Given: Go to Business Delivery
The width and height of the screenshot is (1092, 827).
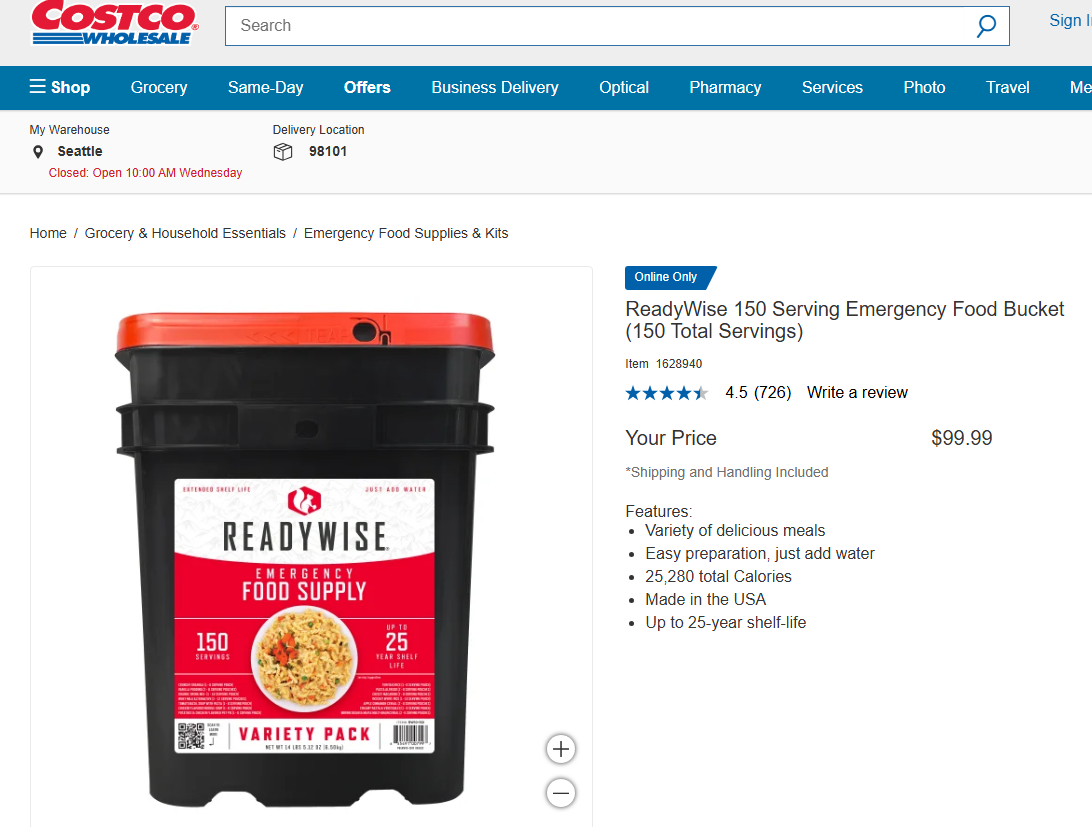Looking at the screenshot, I should coord(494,88).
